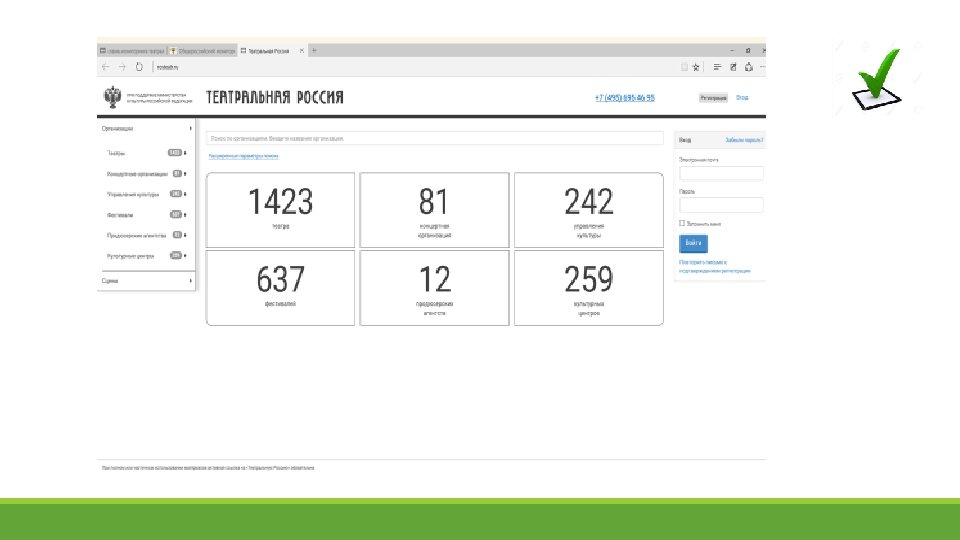Screen dimensions: 960x540
Task: Expand arrow beside Управления культуры badge
Action: click(186, 194)
